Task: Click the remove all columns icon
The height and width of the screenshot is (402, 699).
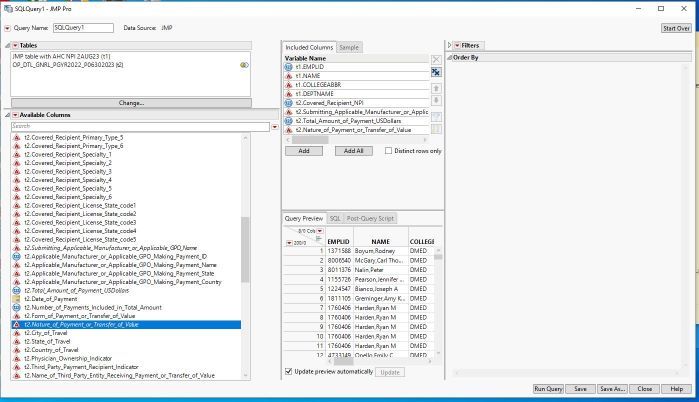Action: [x=436, y=72]
